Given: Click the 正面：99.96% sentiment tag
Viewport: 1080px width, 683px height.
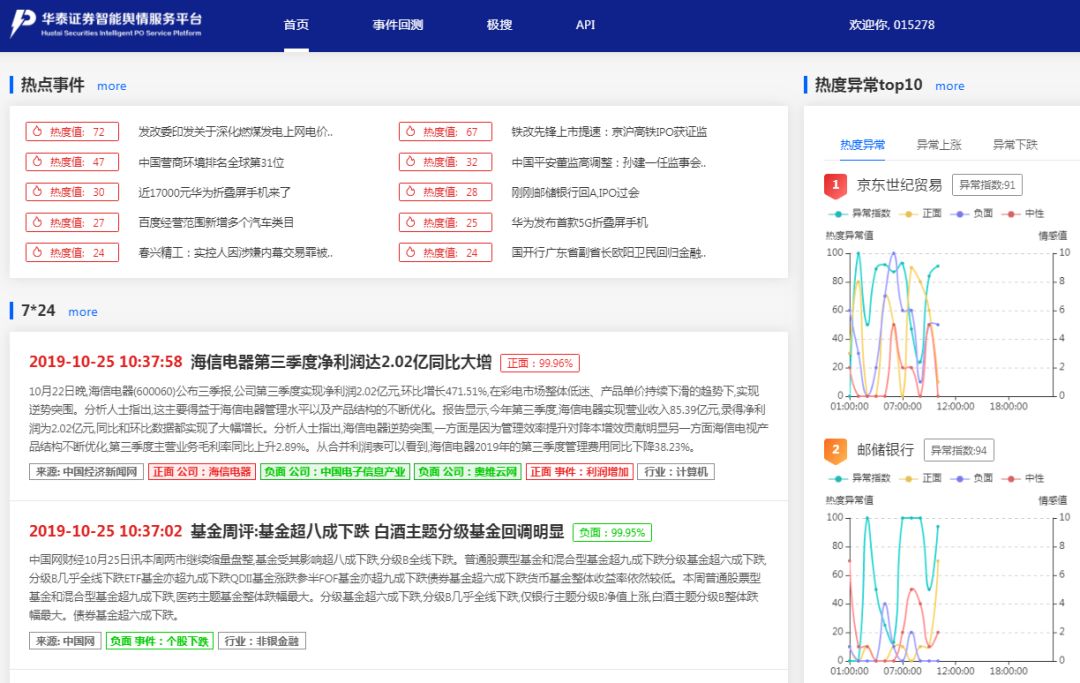Looking at the screenshot, I should [540, 363].
